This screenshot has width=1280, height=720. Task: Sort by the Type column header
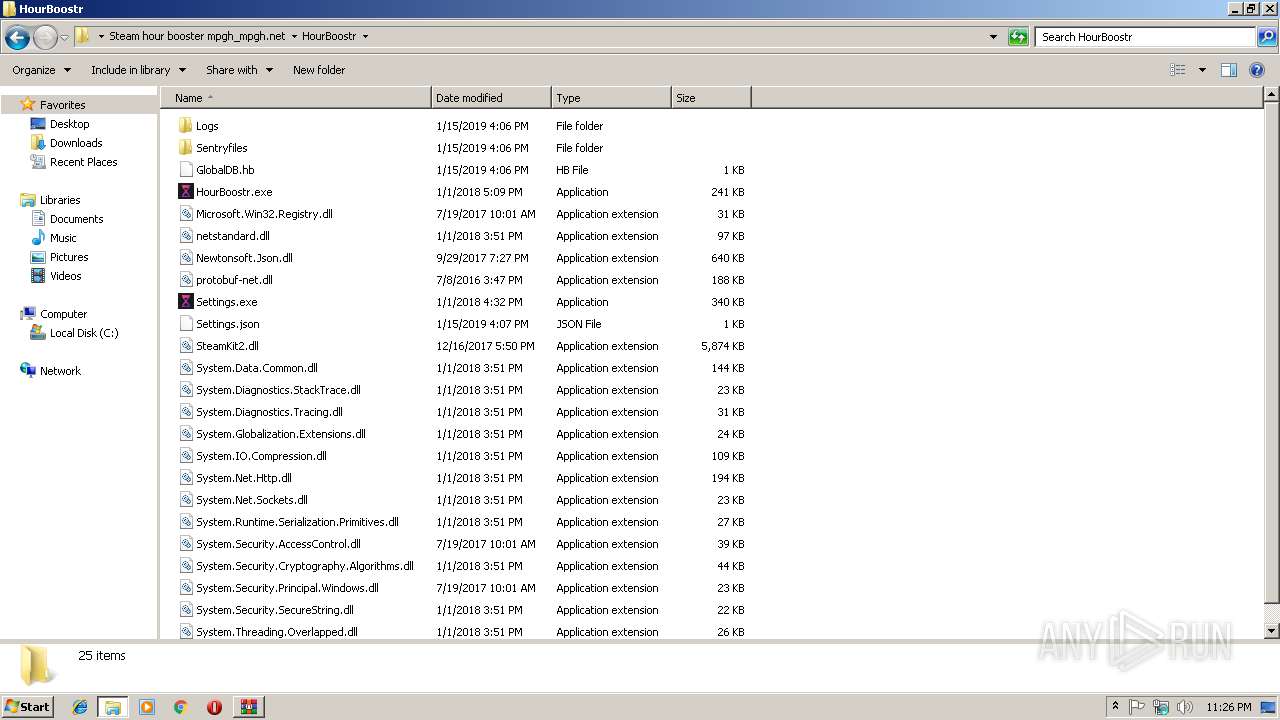click(611, 98)
